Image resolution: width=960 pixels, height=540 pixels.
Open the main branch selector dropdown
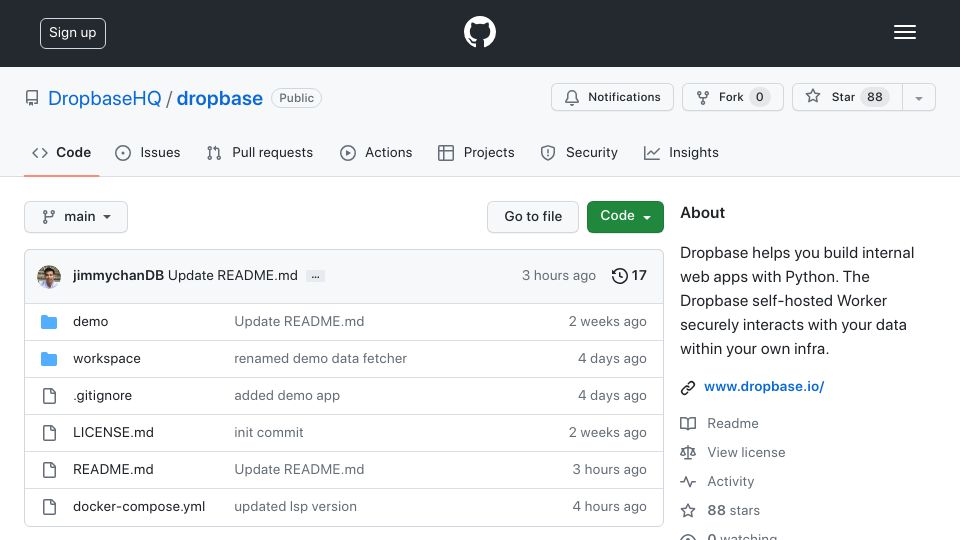(76, 217)
